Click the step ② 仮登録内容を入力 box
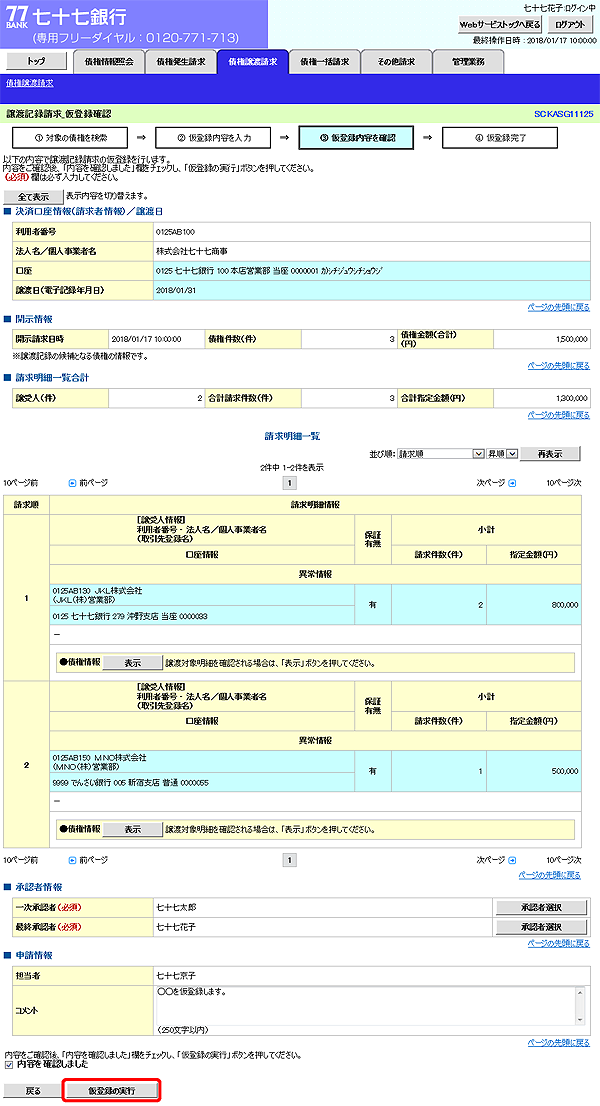Screen dimensions: 600x1106 (214, 138)
